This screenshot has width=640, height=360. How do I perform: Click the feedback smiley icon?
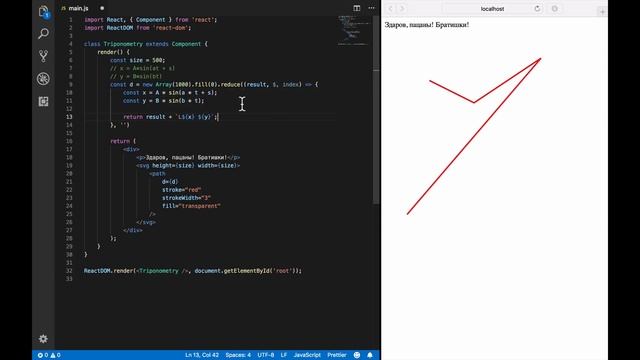[x=357, y=355]
